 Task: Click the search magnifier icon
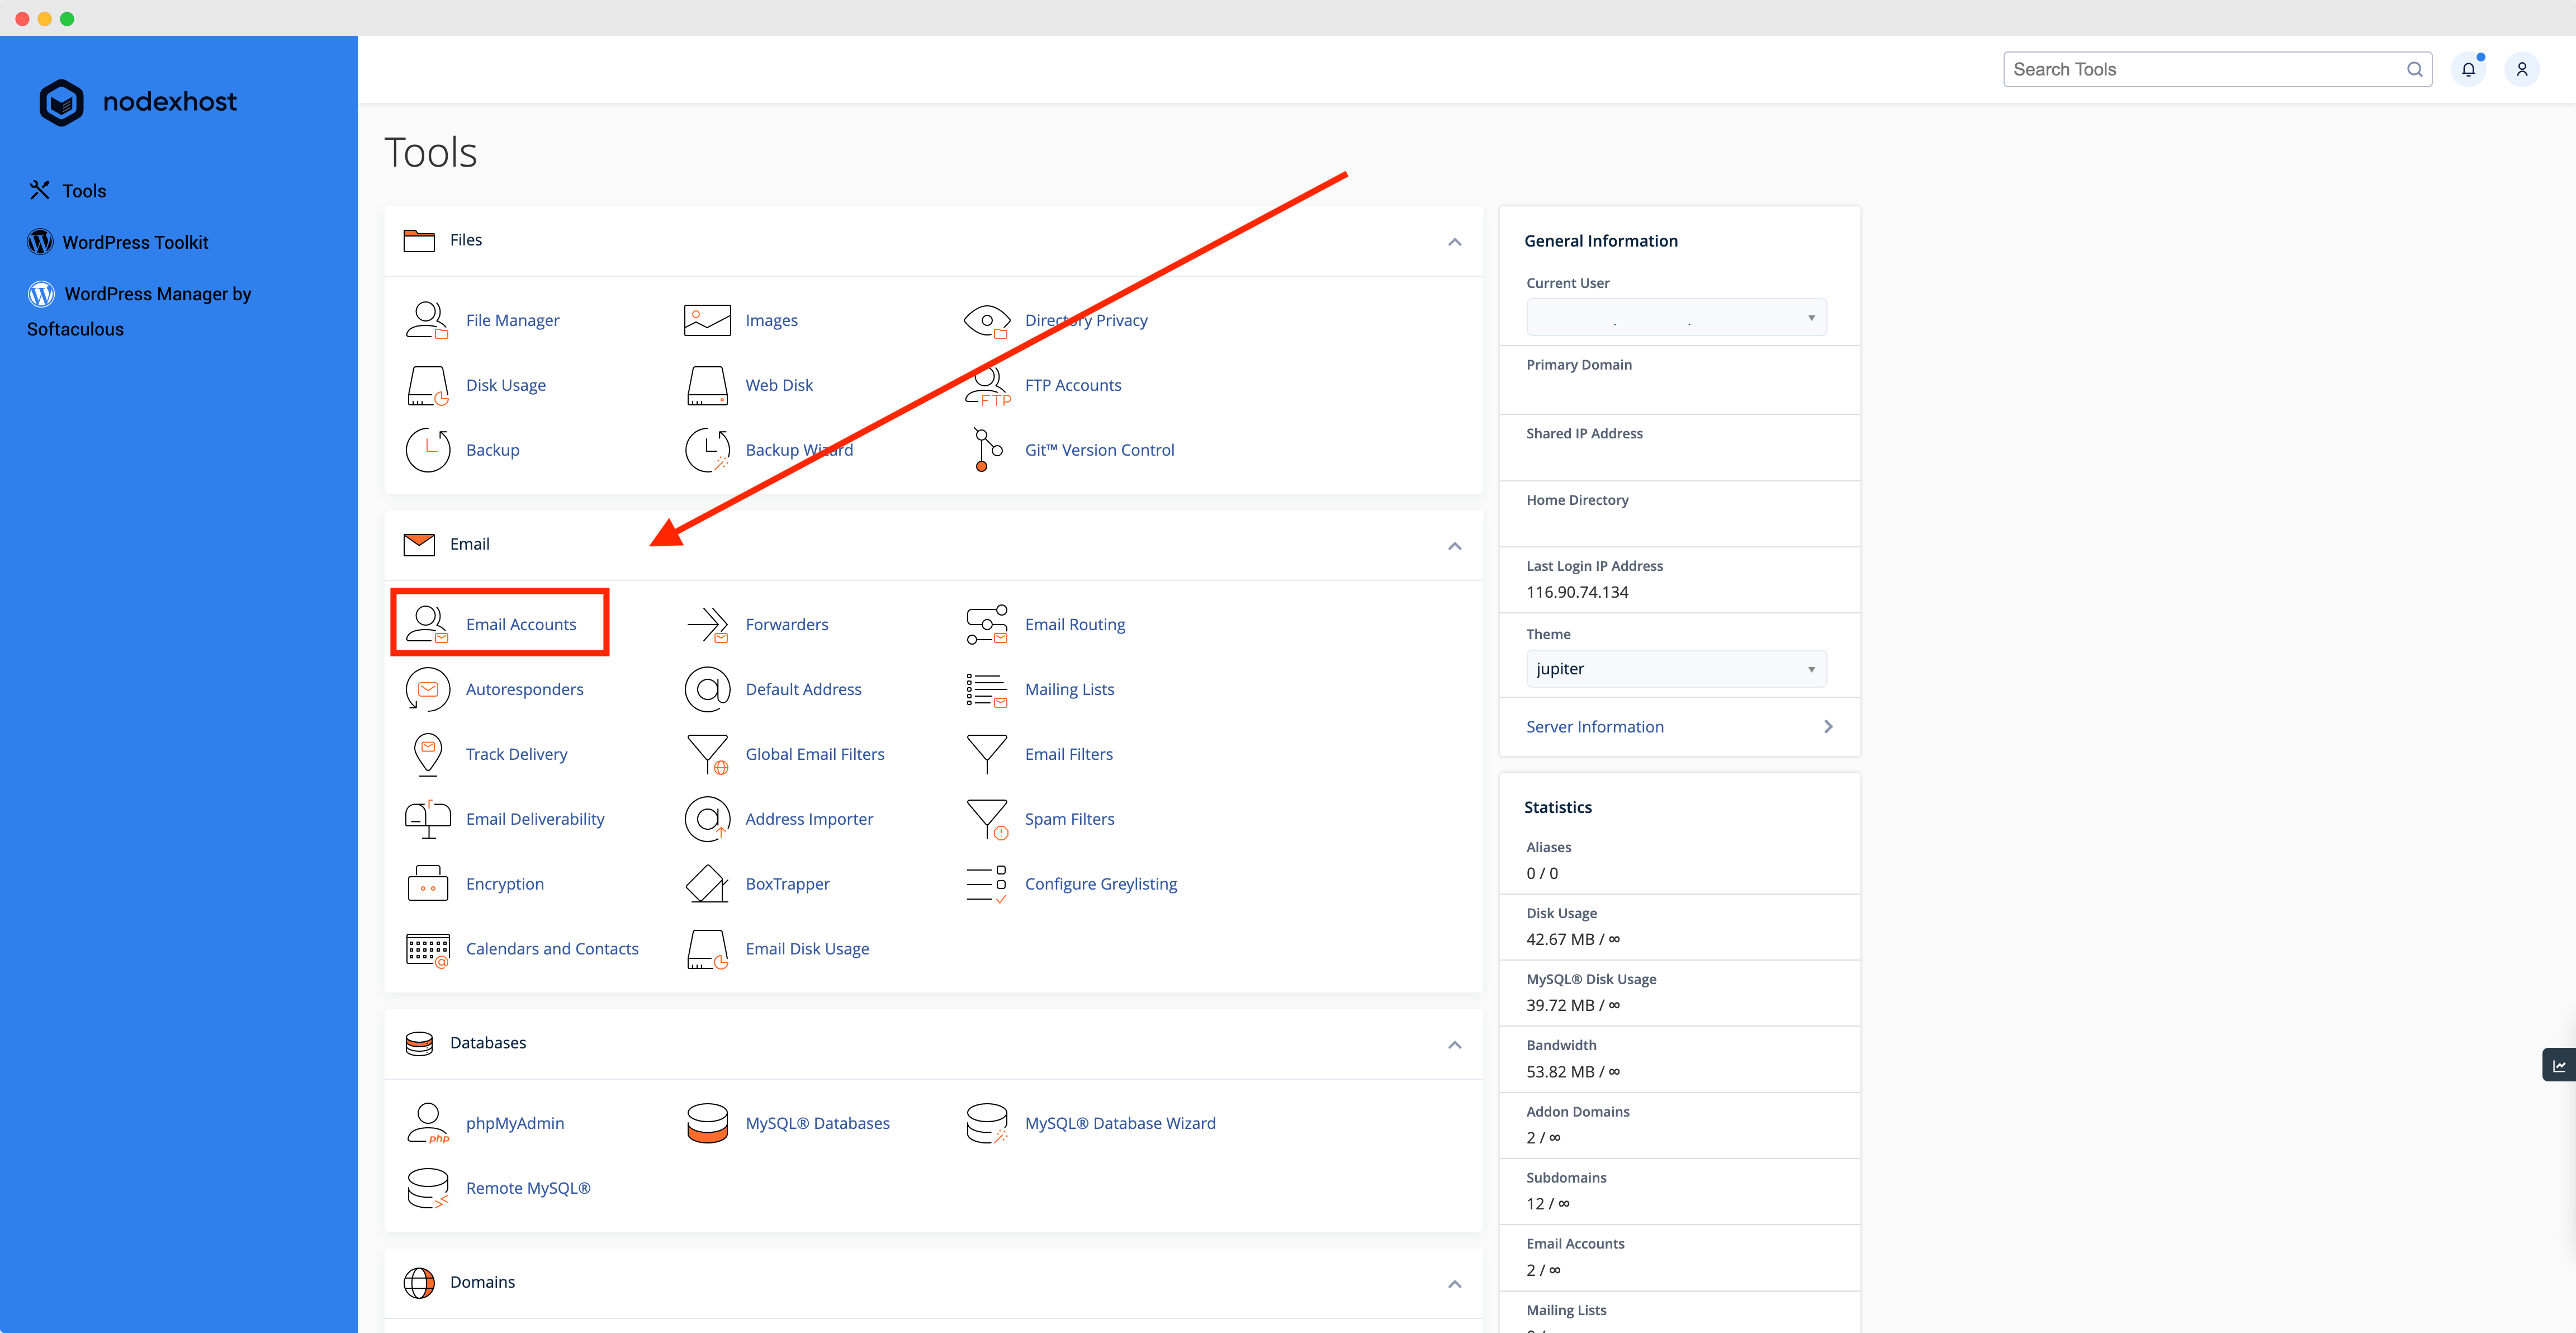point(2414,69)
